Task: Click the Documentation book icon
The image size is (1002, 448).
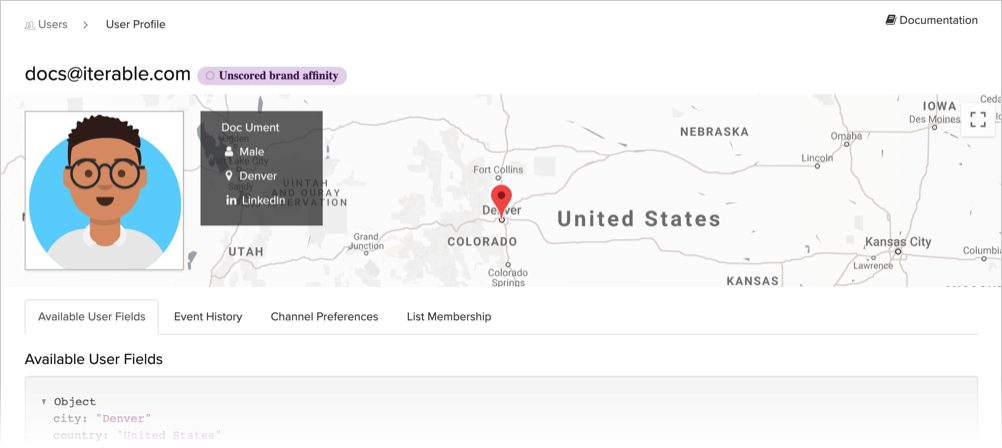Action: pos(890,20)
